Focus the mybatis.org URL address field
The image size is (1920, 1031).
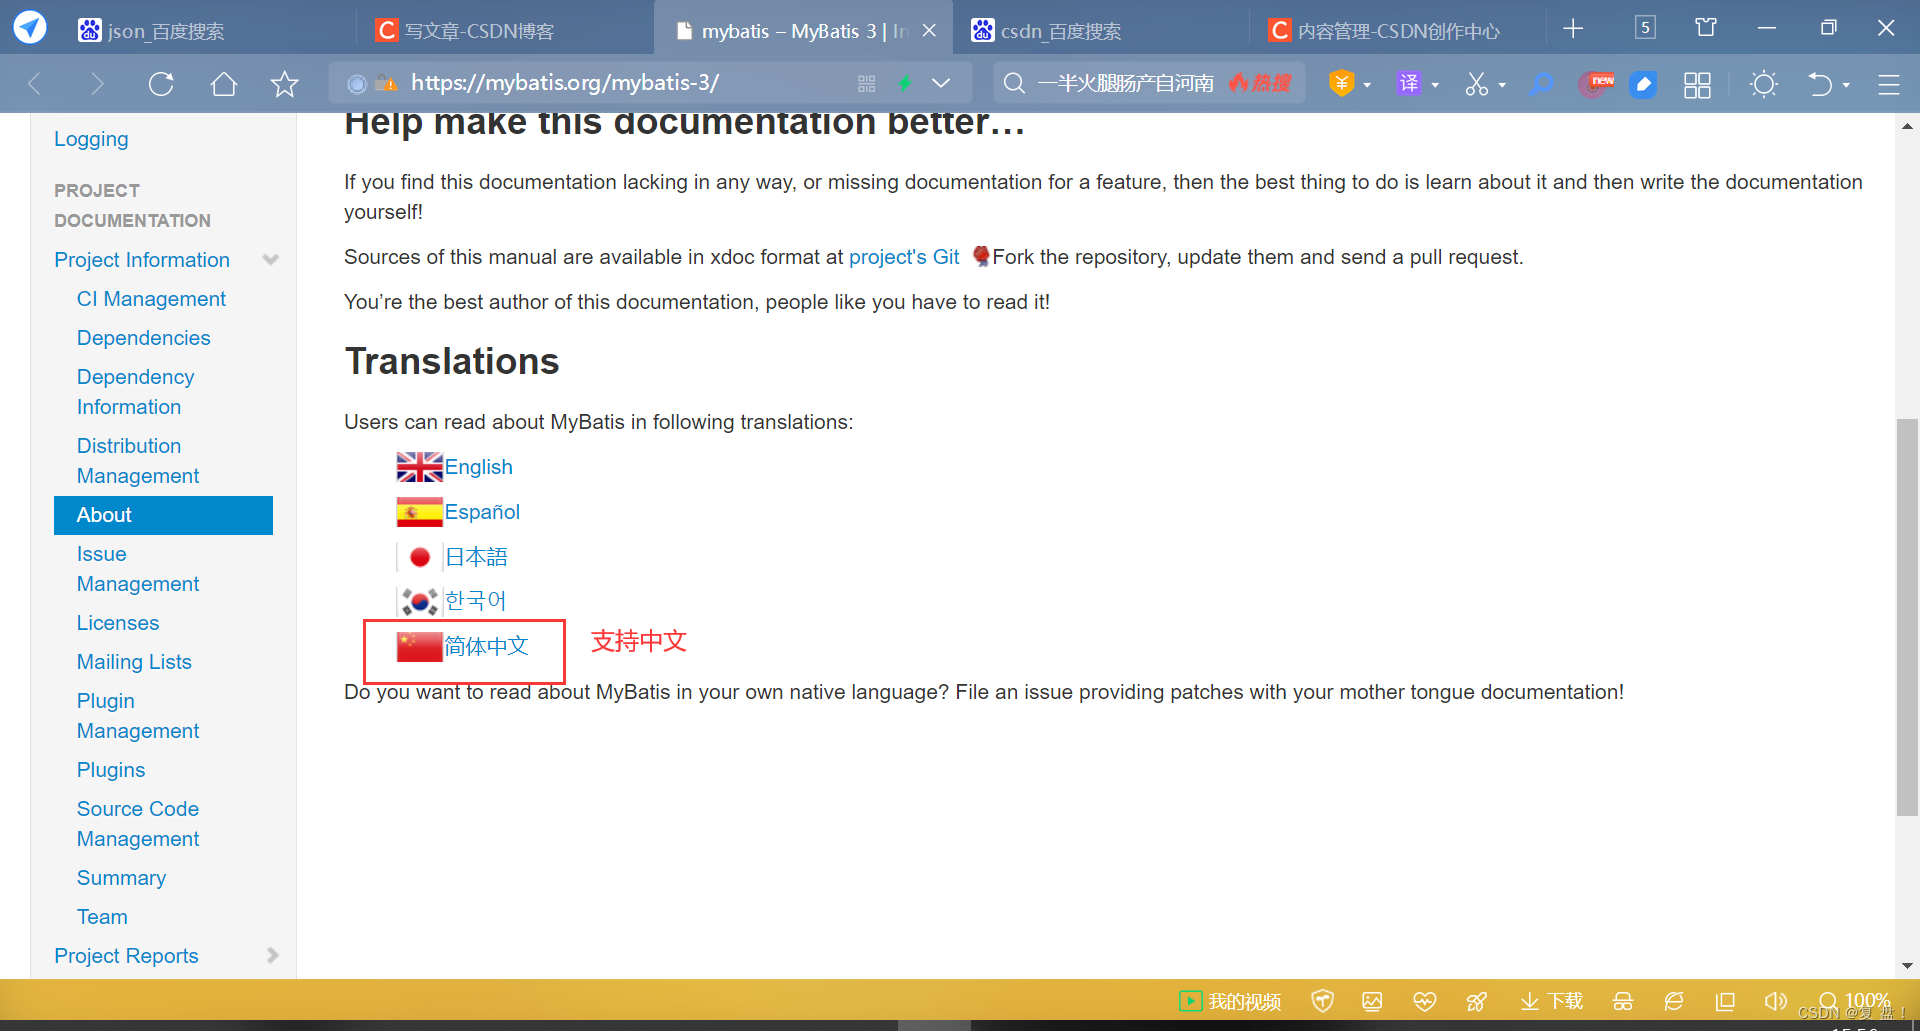[x=565, y=83]
